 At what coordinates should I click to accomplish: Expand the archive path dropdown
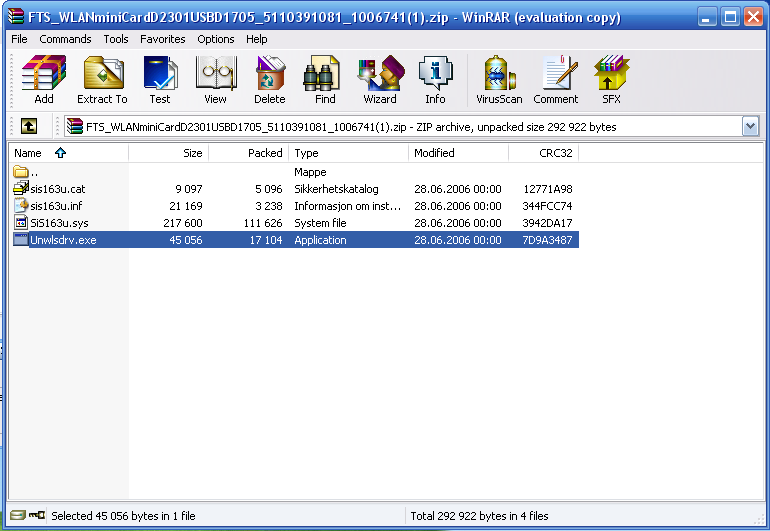750,126
